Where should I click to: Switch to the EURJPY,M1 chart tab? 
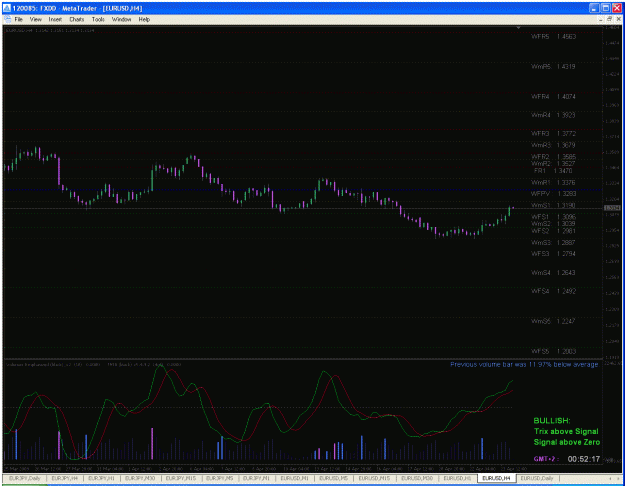[x=256, y=478]
